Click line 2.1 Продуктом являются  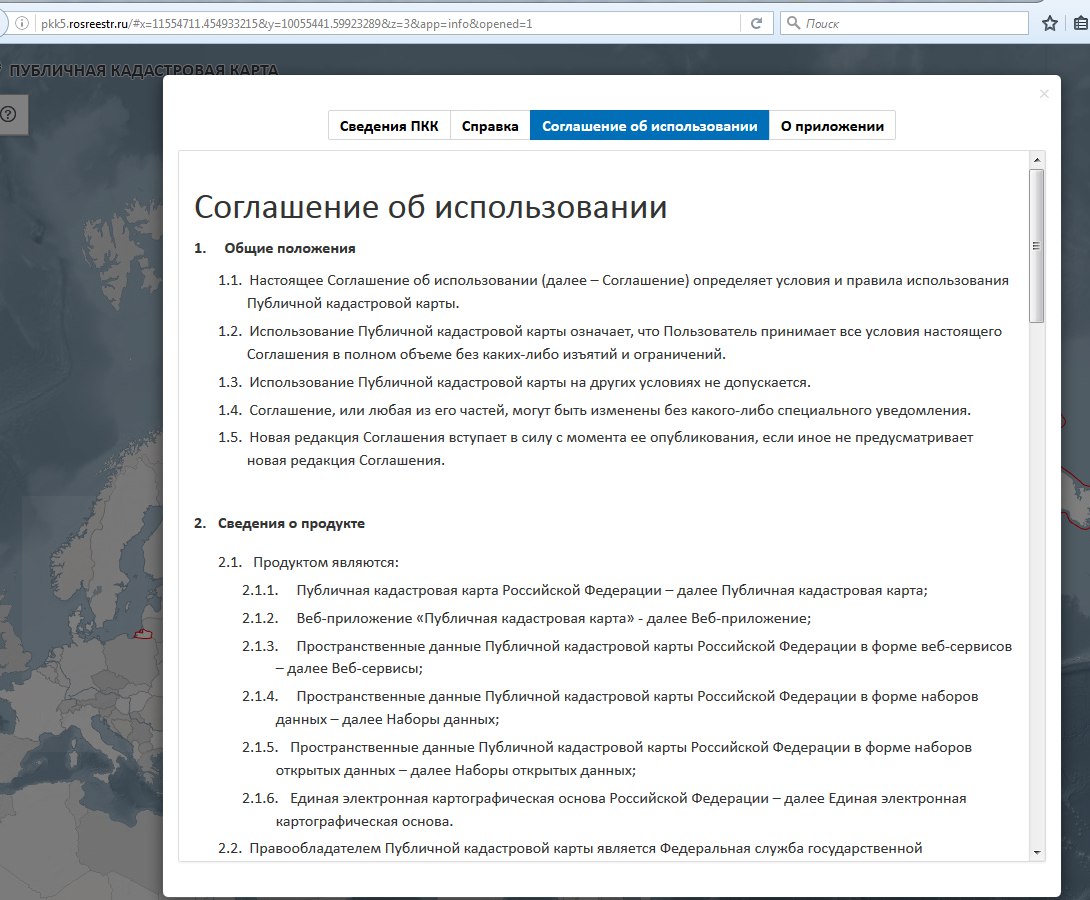pyautogui.click(x=309, y=562)
